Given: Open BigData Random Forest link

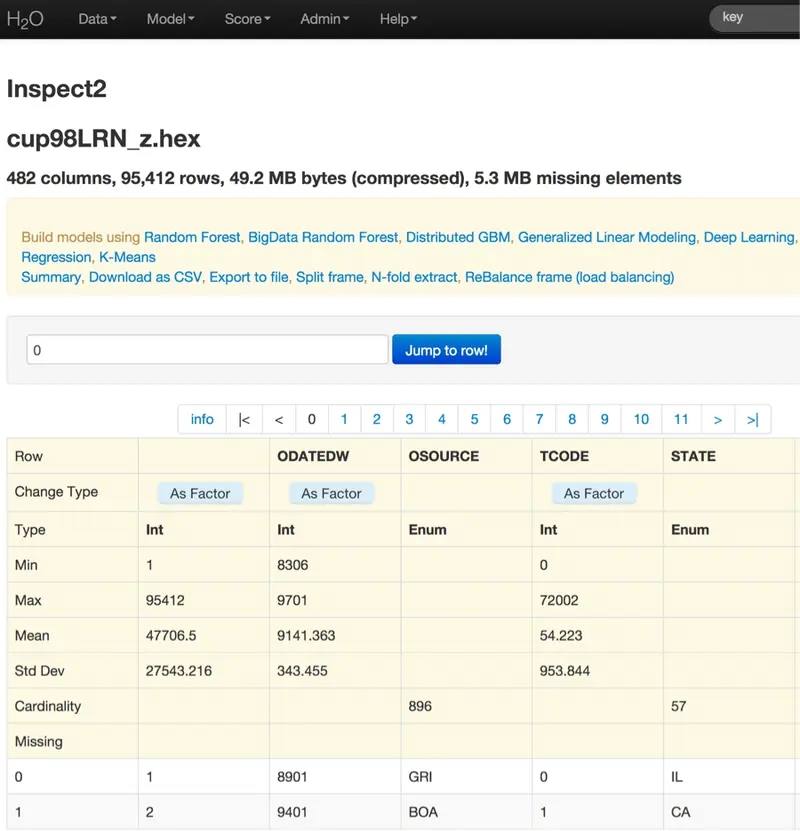Looking at the screenshot, I should coord(323,237).
